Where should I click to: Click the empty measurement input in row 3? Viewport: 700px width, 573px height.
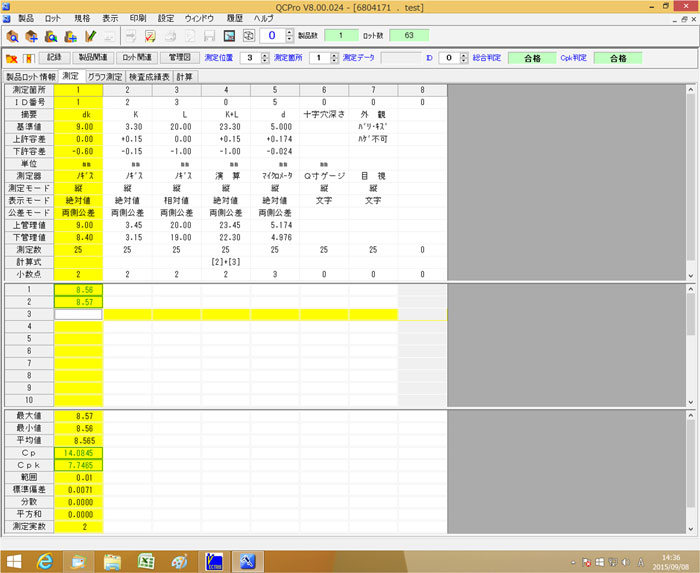[78, 314]
